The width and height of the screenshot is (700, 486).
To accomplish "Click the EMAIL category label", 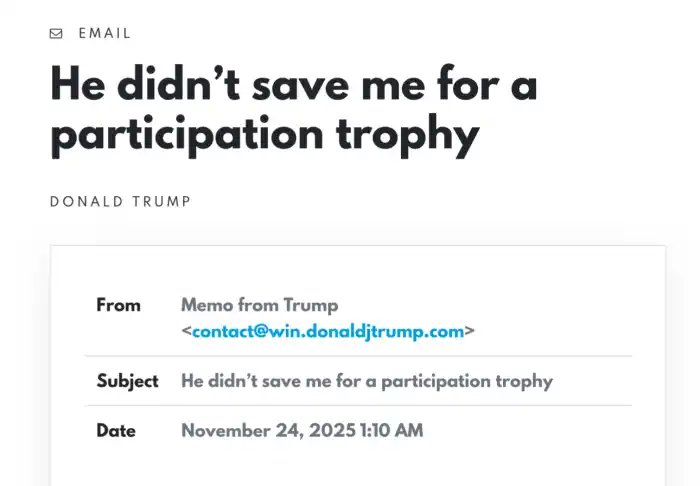I will pos(105,34).
